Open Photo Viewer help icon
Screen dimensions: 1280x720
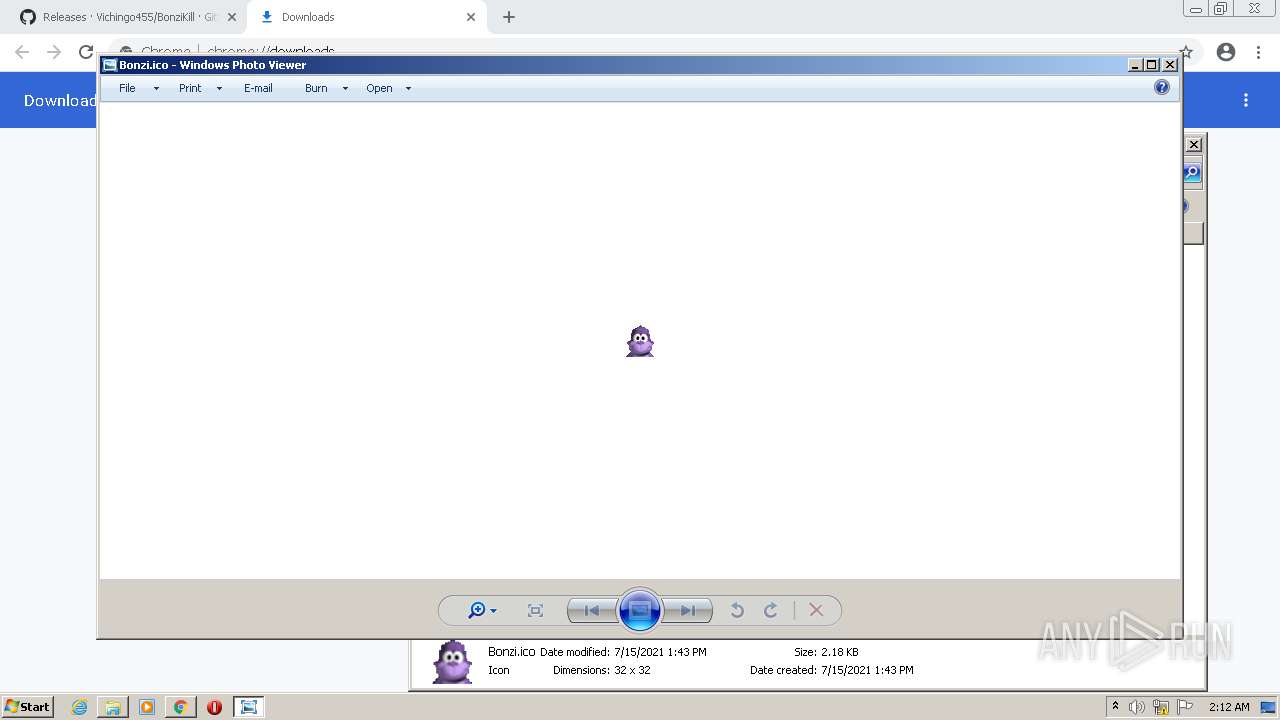(x=1162, y=88)
